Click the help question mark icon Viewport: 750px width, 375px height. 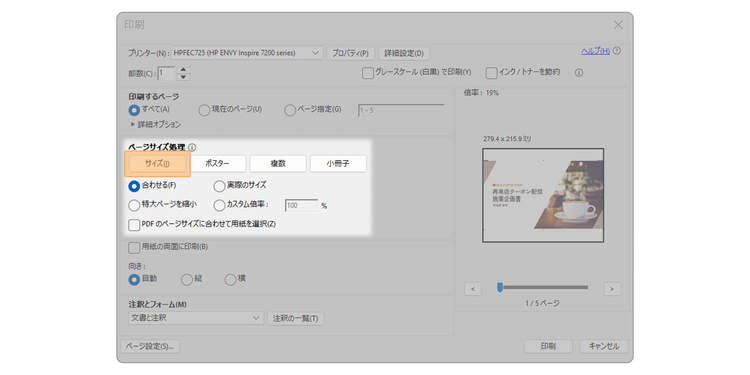[617, 51]
